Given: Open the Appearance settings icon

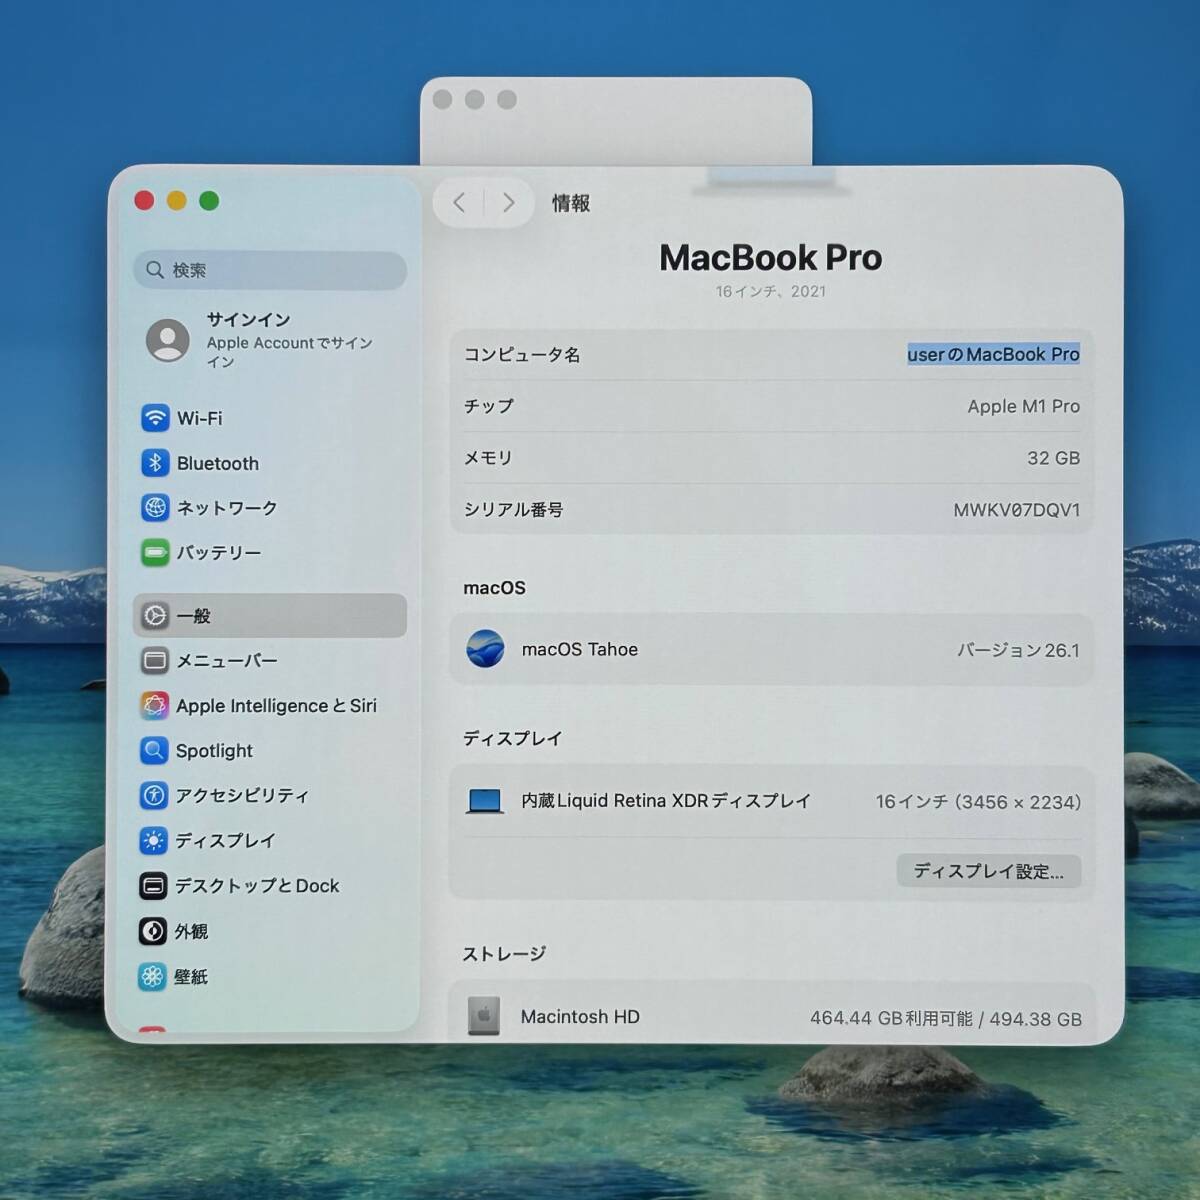Looking at the screenshot, I should (153, 932).
